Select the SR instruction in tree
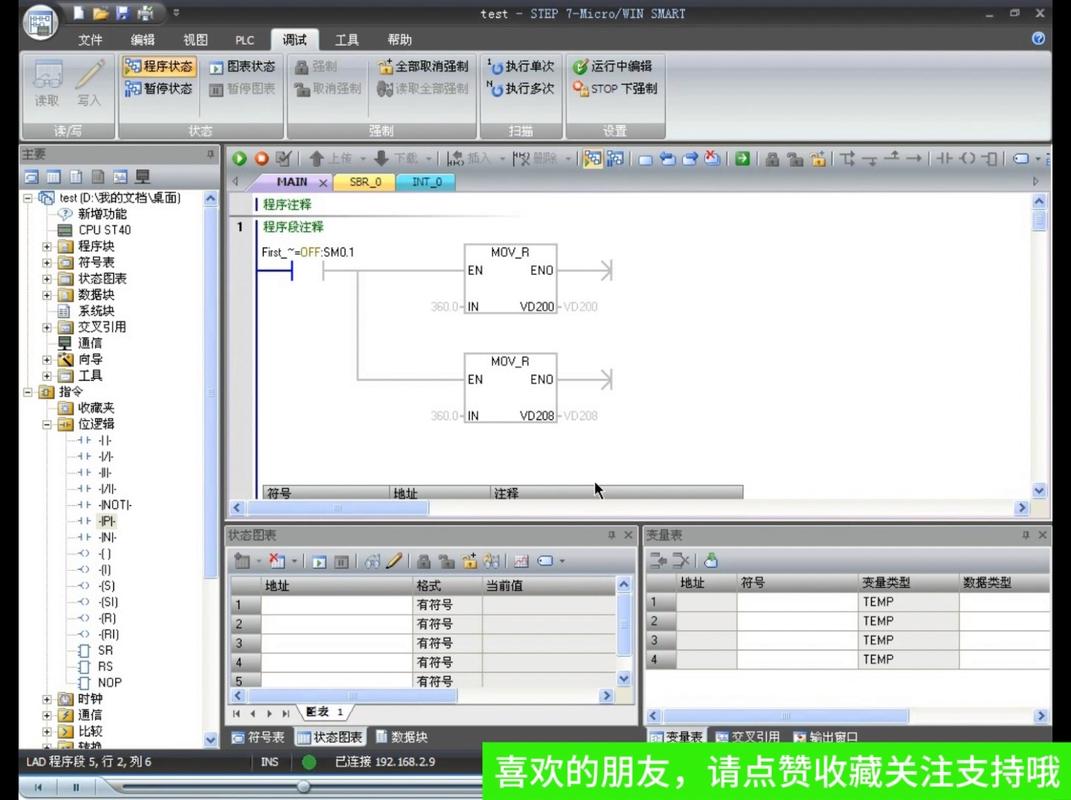The image size is (1071, 800). point(105,650)
